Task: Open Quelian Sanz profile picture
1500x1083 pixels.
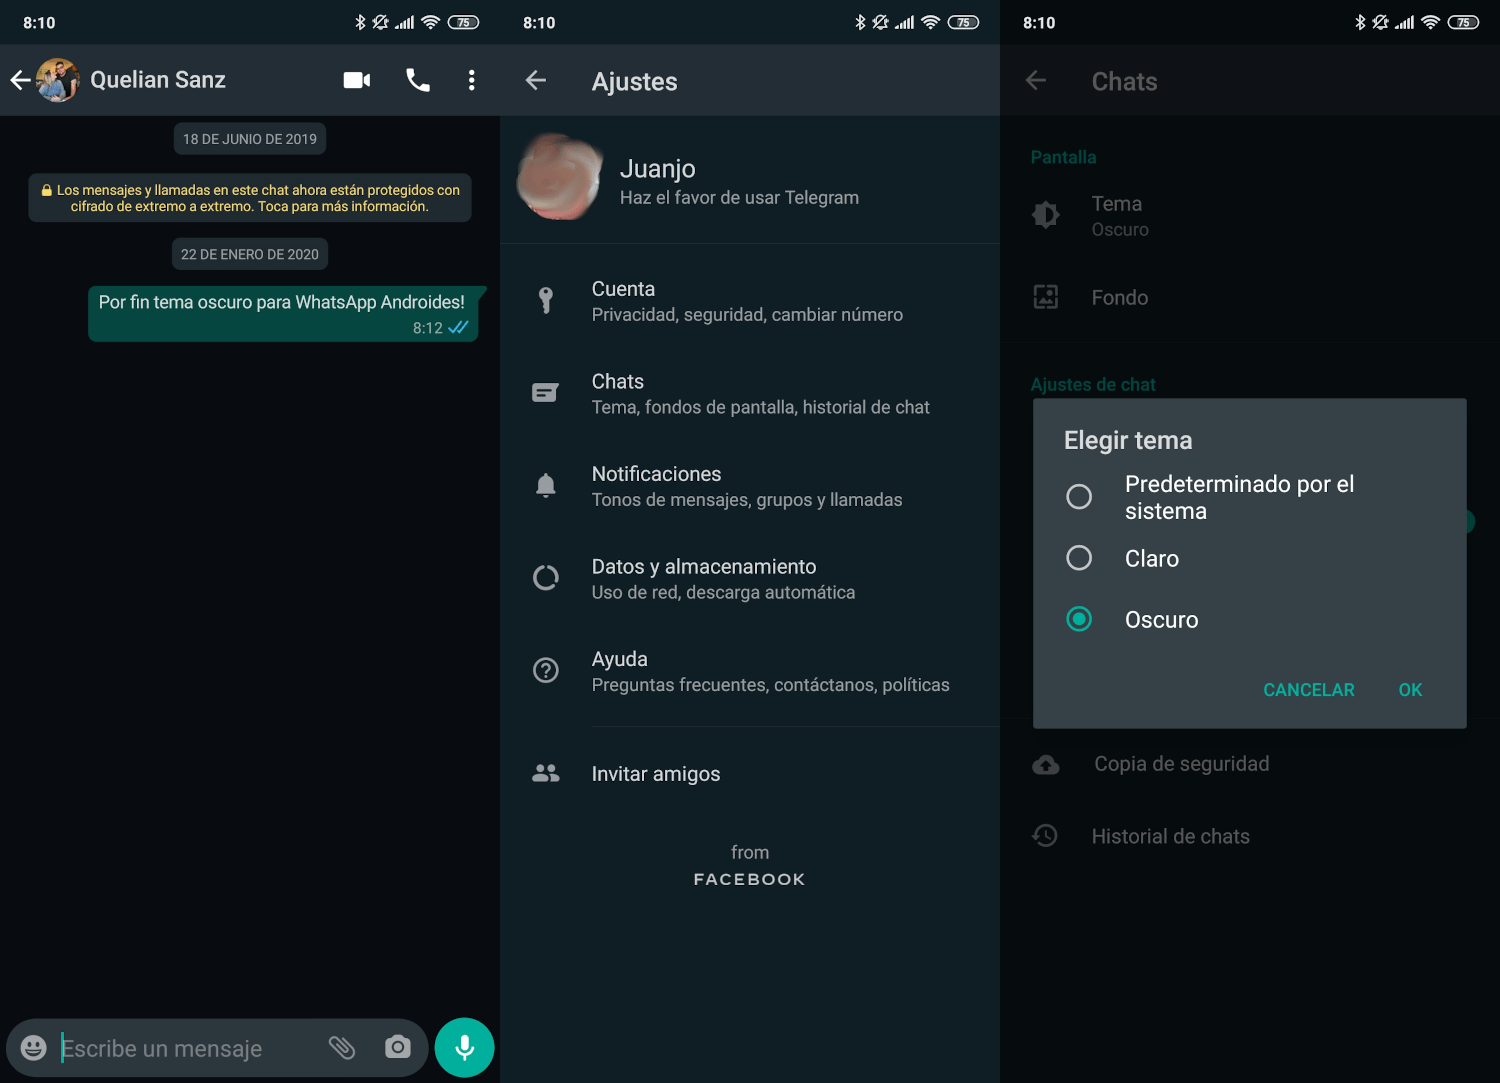Action: pos(58,80)
